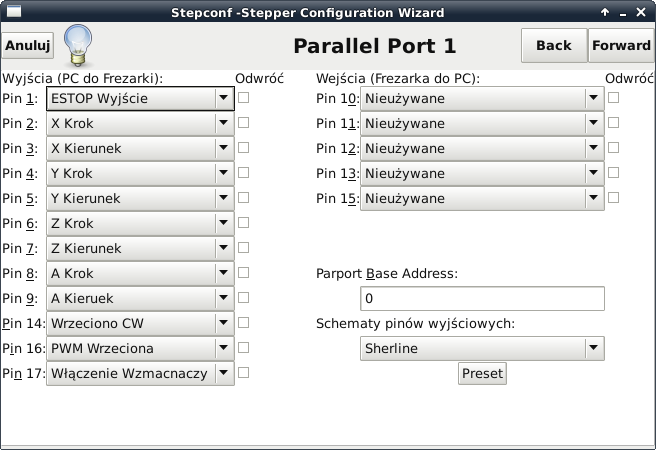Open the Pin 12 input function dropdown

pos(482,148)
